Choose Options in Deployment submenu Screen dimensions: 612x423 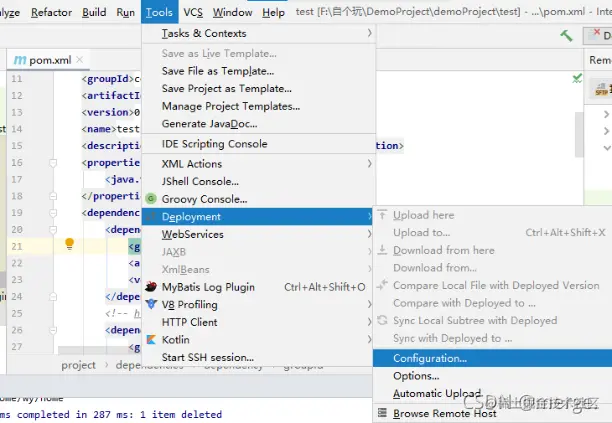coord(493,376)
